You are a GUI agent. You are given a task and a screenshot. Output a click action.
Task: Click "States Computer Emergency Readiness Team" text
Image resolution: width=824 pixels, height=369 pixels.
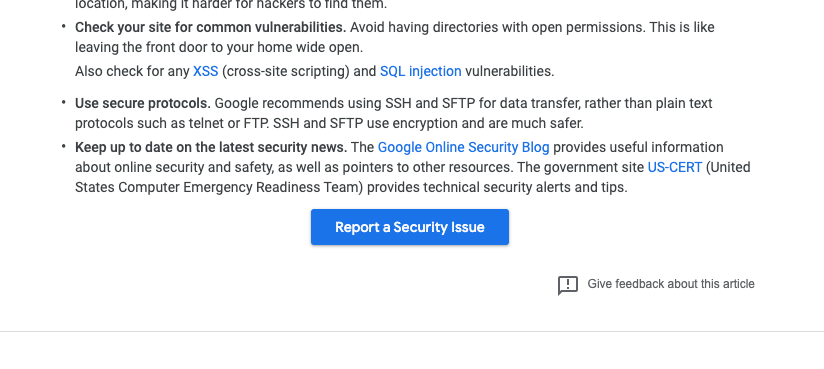click(x=219, y=187)
